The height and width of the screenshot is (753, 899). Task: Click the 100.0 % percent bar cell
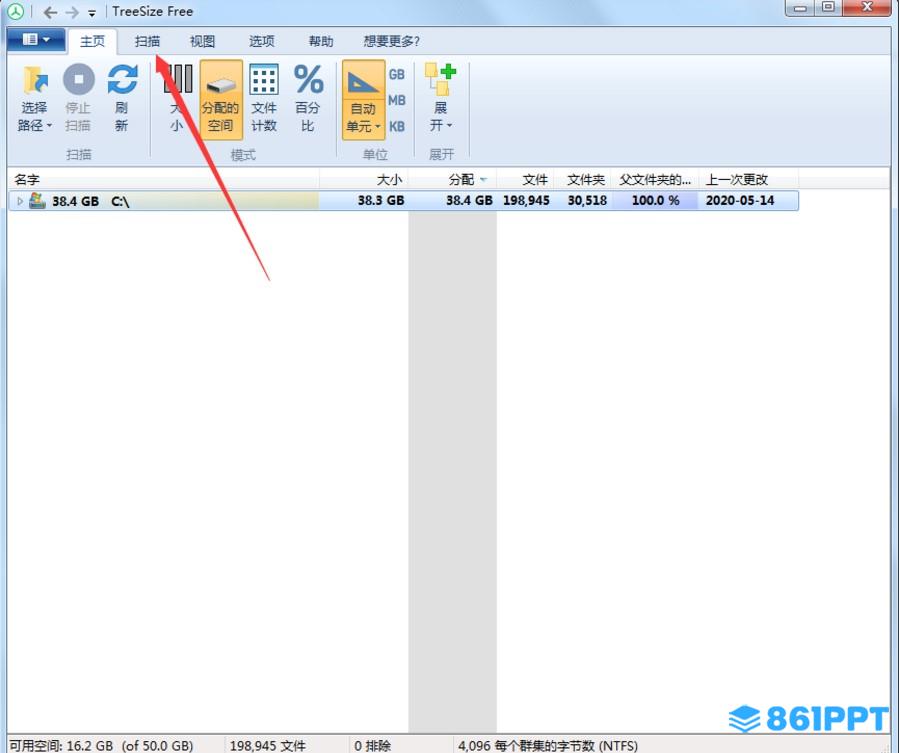655,201
